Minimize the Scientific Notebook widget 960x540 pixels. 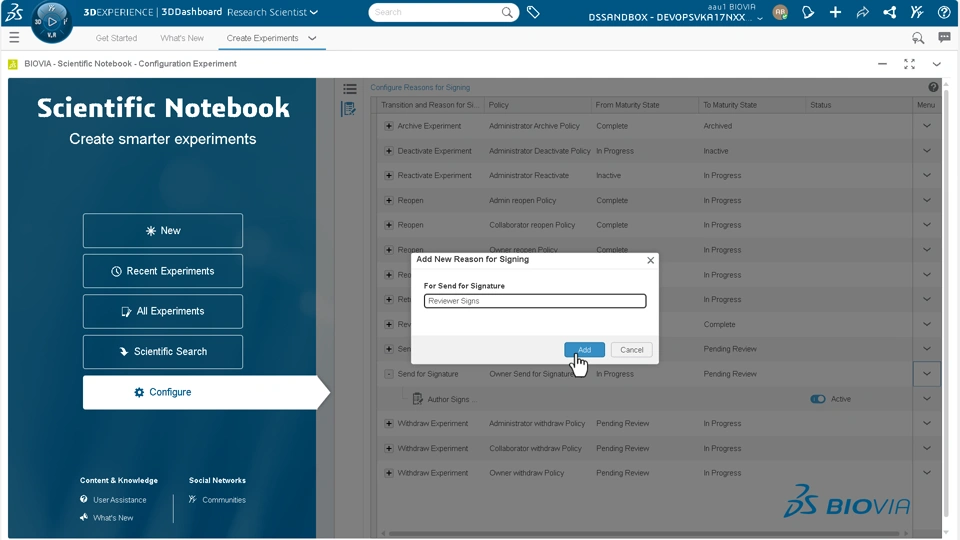click(882, 64)
